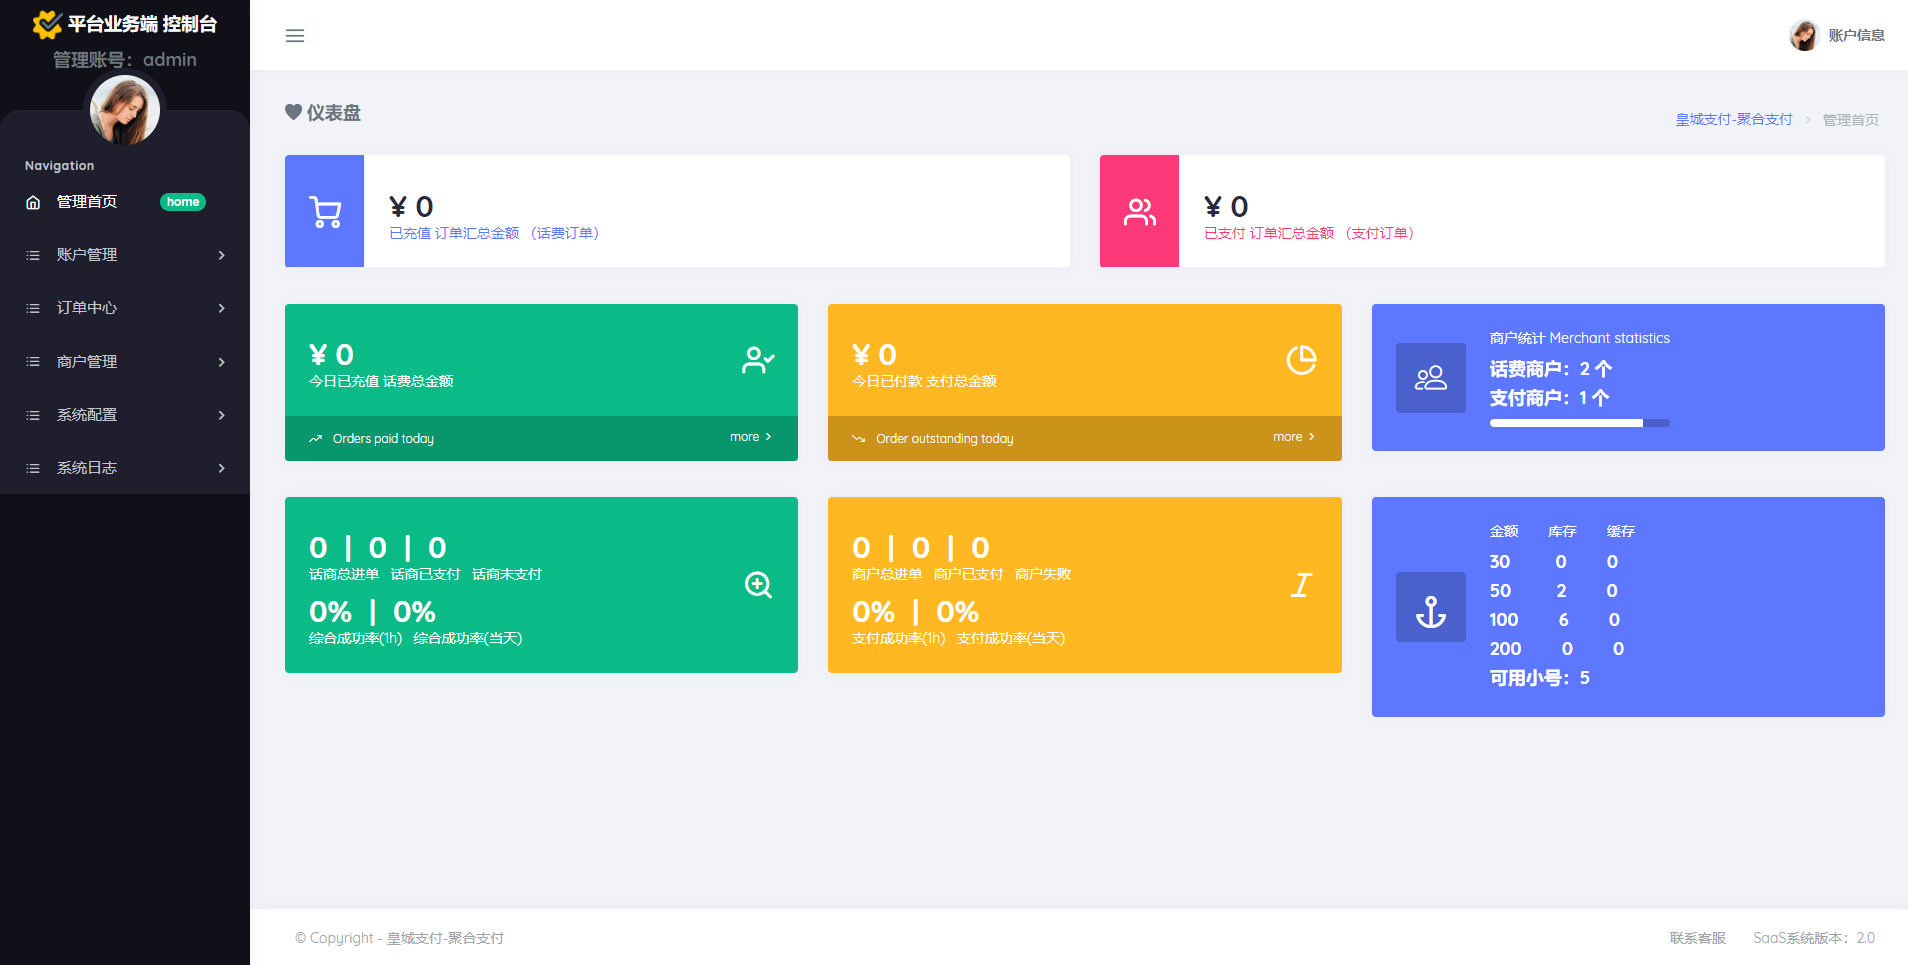Click the pink users icon tile
The width and height of the screenshot is (1908, 965).
tap(1139, 212)
